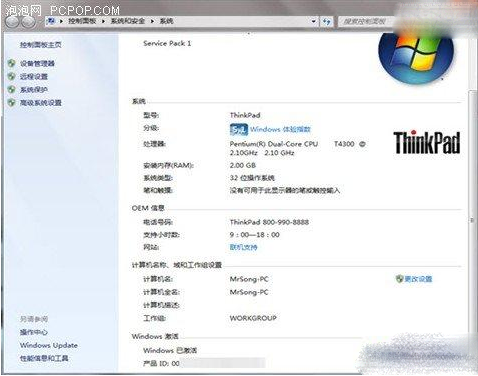Open 性能信息和工具 link
The width and height of the screenshot is (478, 376).
[44, 358]
